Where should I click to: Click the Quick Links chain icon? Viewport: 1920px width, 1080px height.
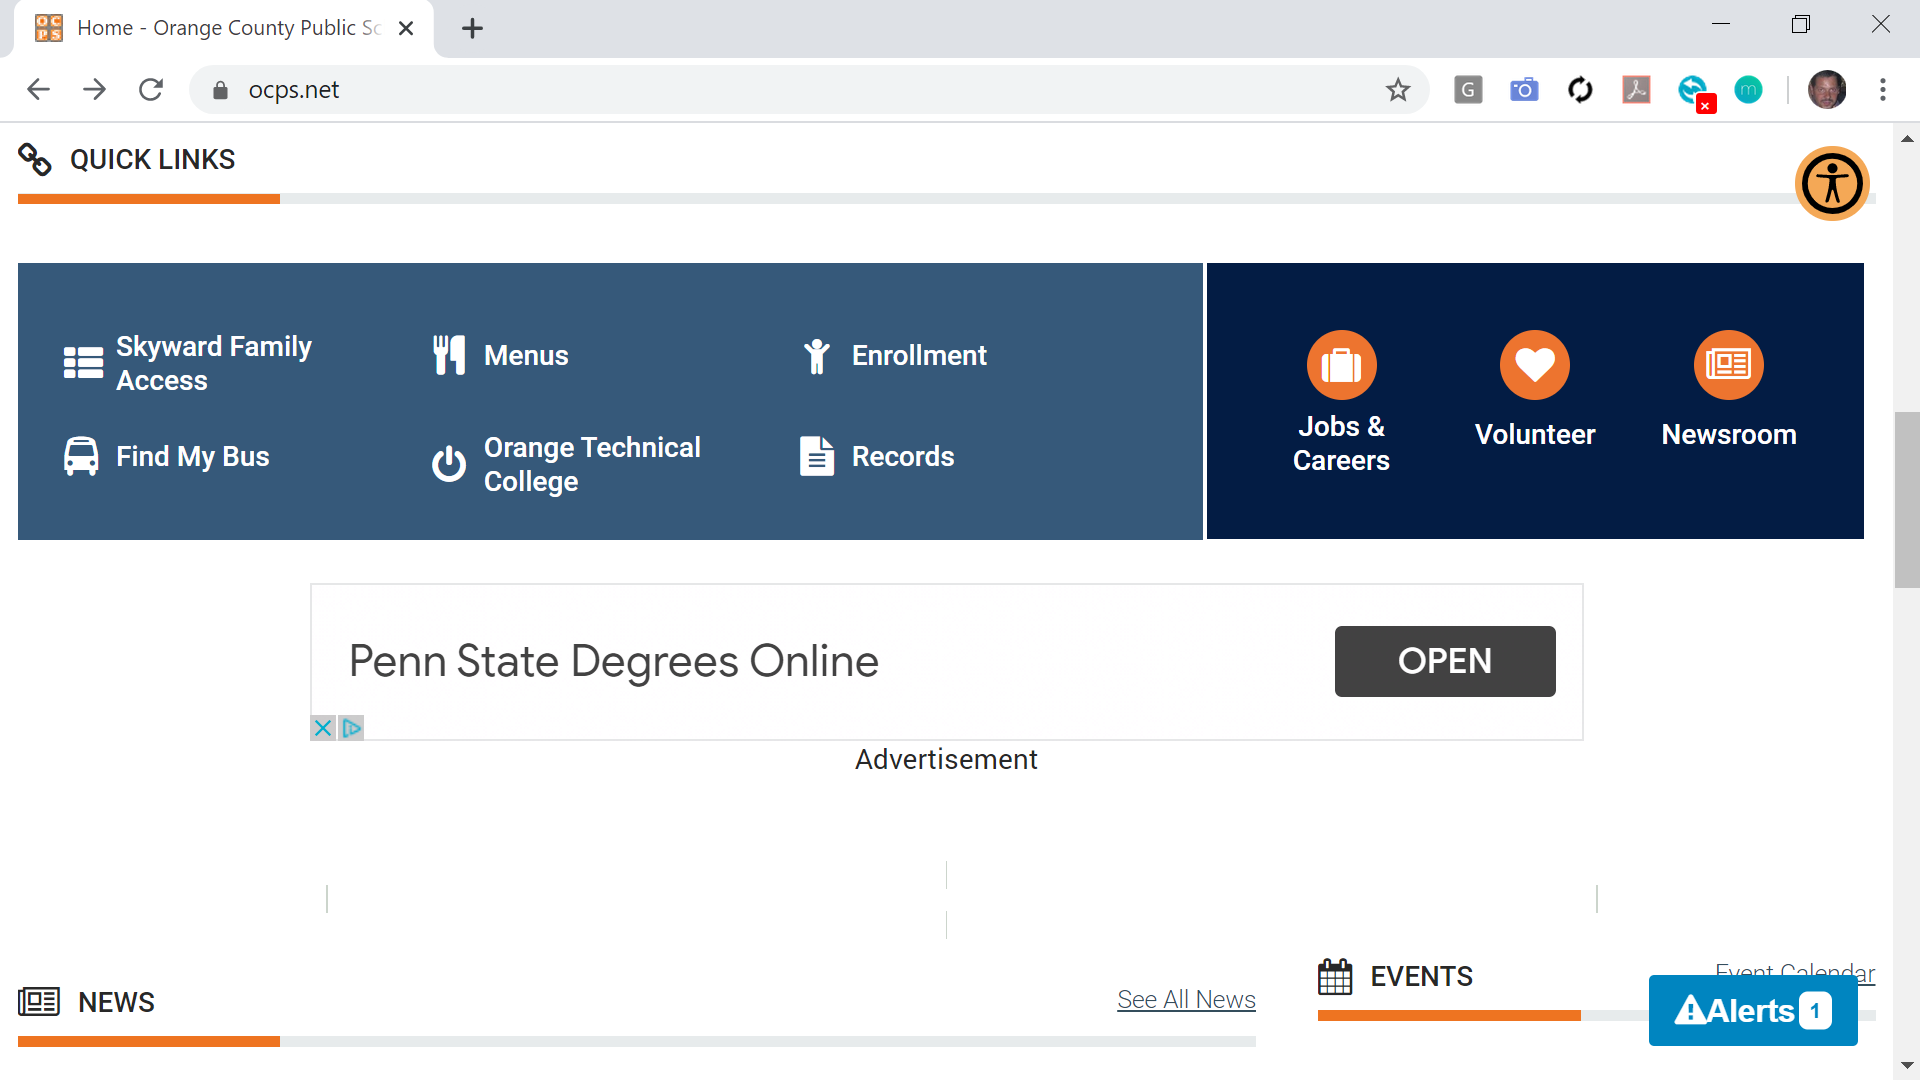point(35,159)
